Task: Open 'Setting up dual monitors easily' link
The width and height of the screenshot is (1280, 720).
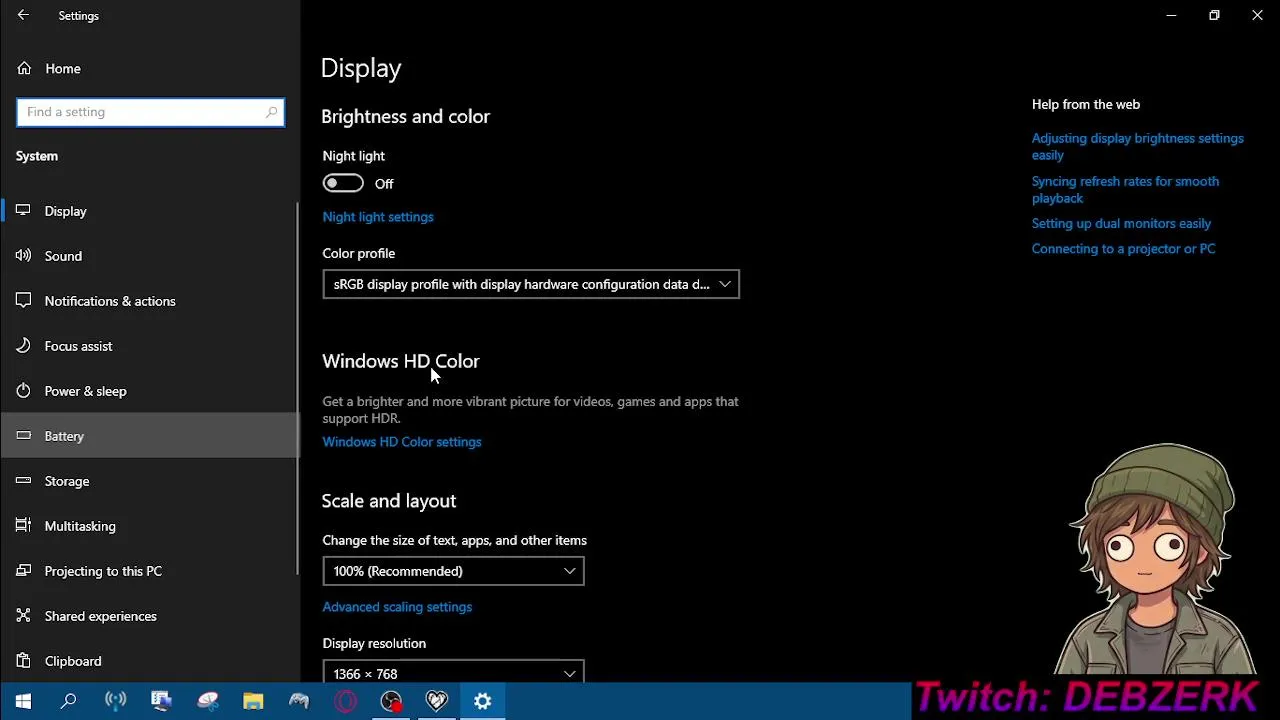Action: (1121, 224)
